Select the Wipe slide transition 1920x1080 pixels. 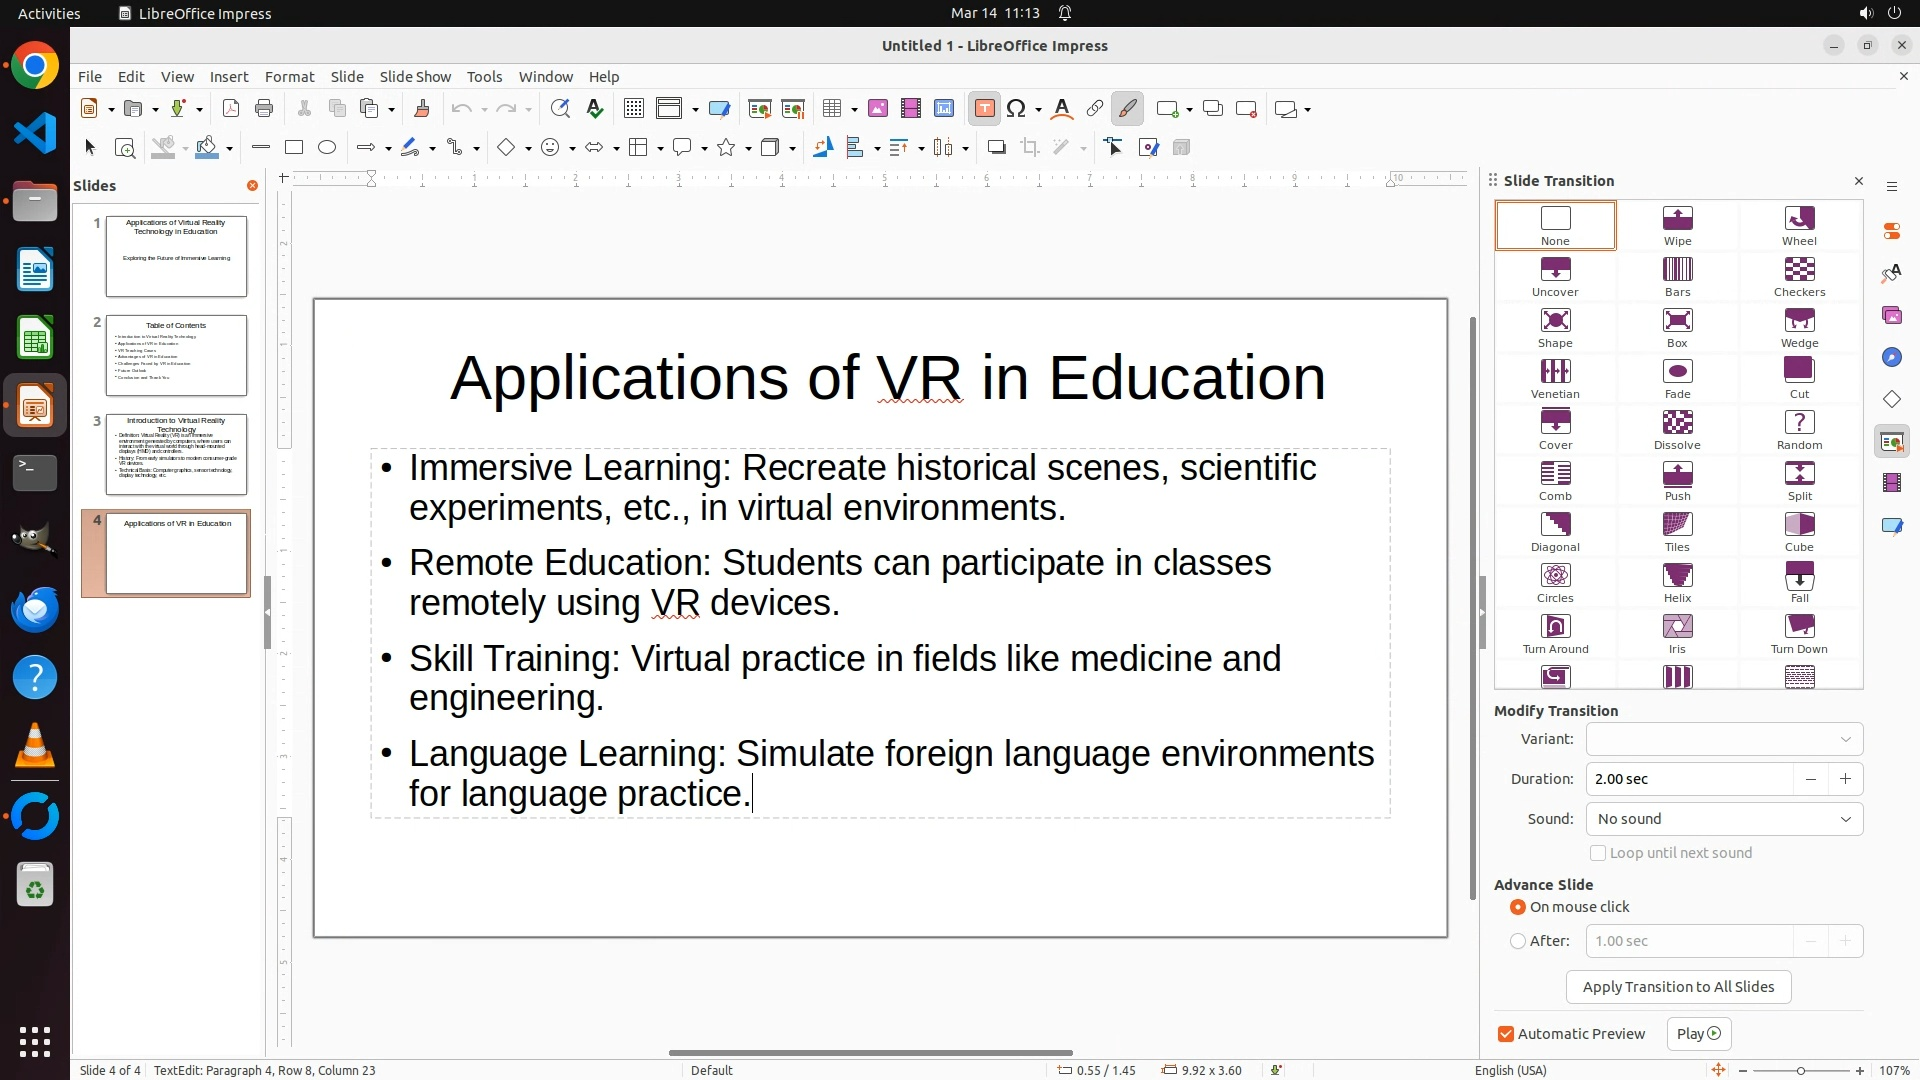(1677, 225)
